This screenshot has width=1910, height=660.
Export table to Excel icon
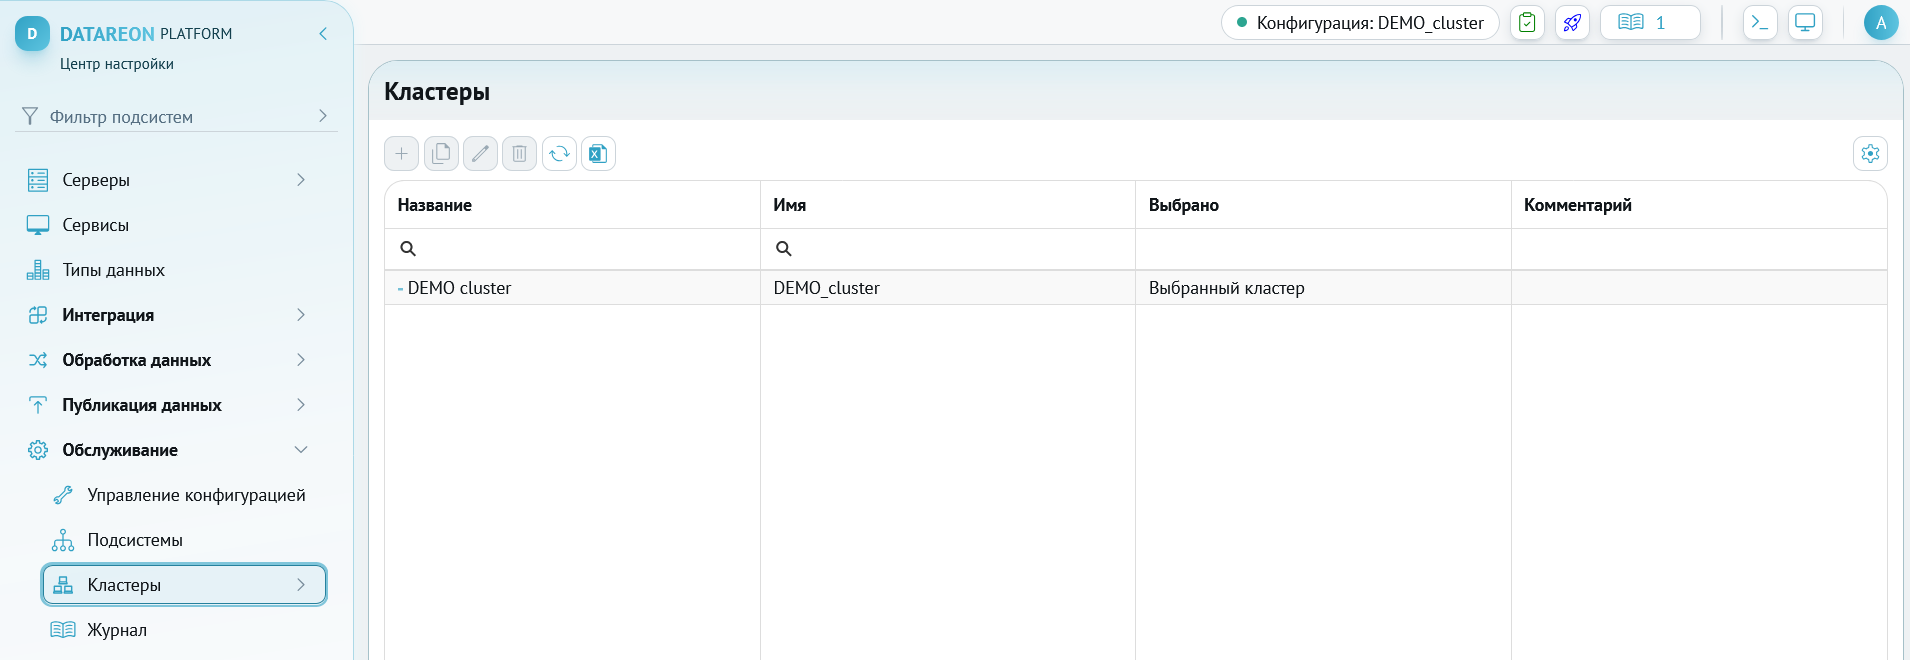tap(598, 154)
